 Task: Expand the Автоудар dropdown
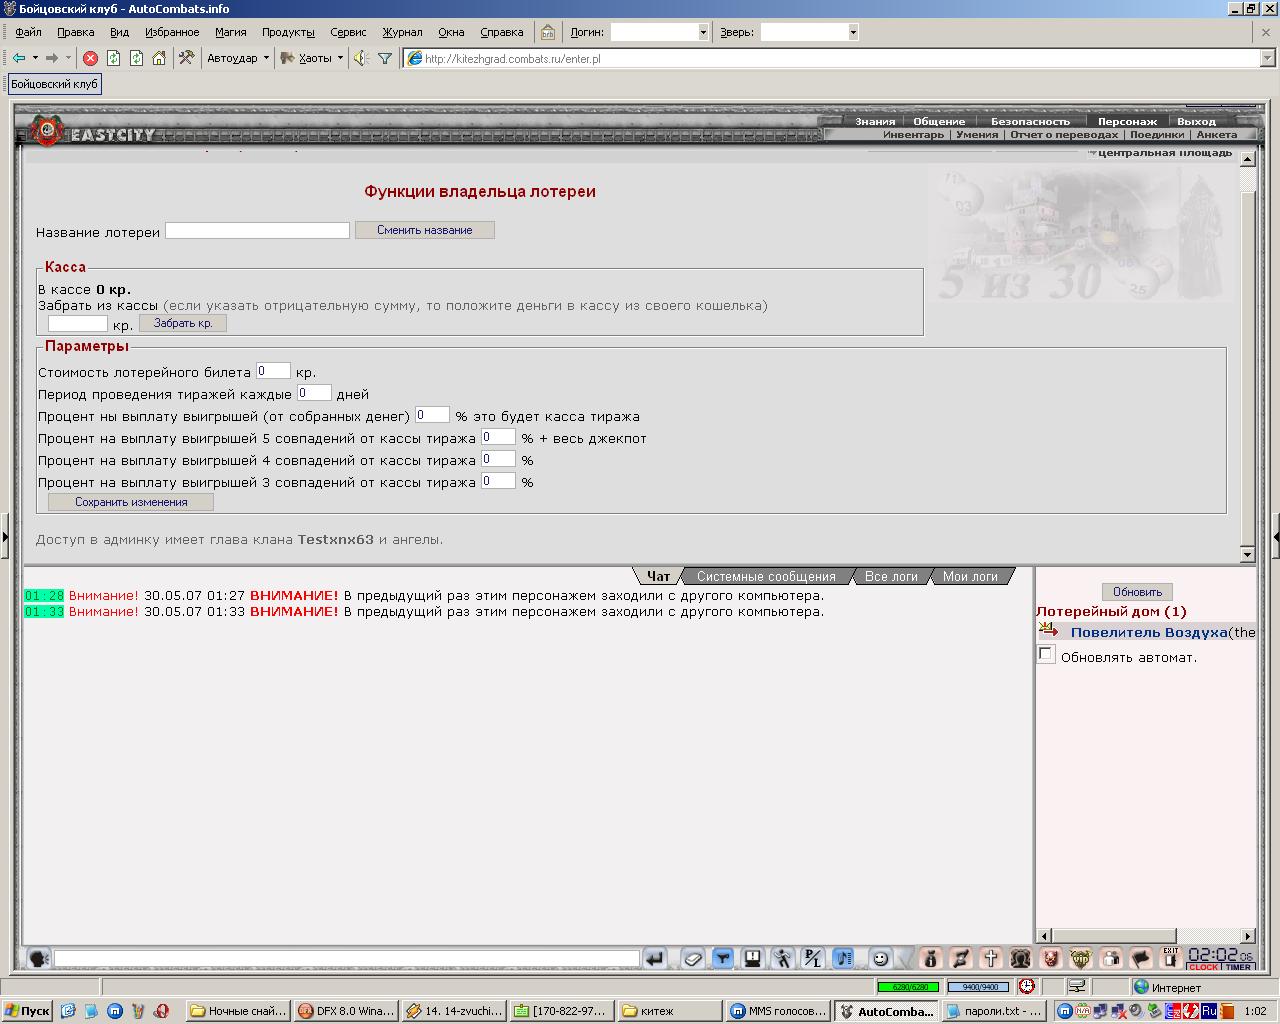(266, 58)
